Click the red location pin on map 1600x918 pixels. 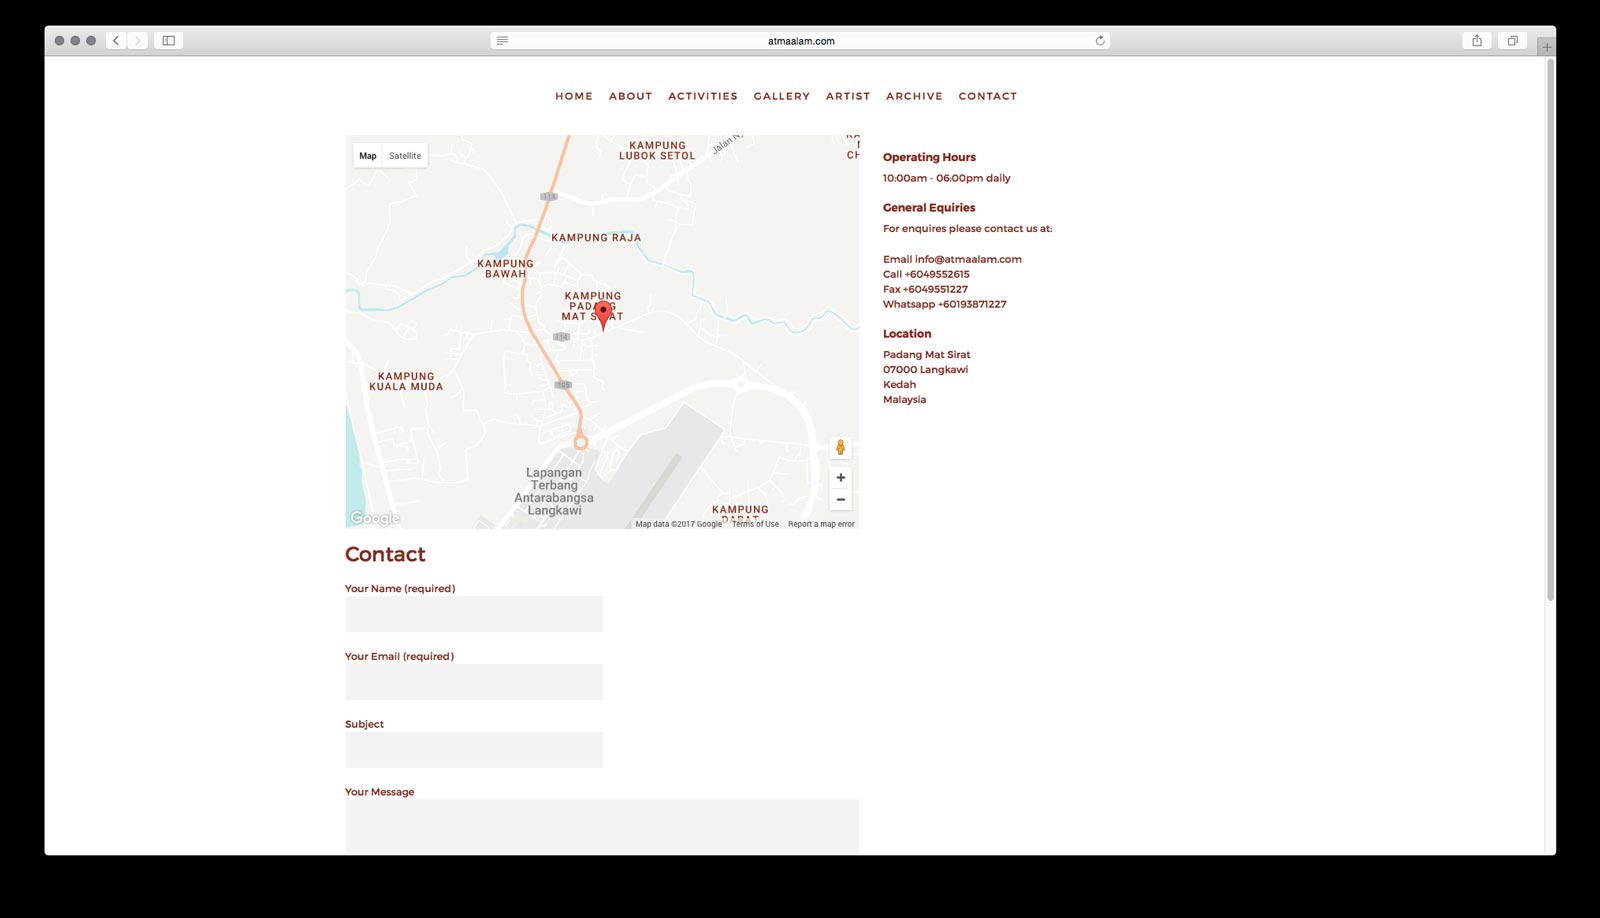pos(603,314)
